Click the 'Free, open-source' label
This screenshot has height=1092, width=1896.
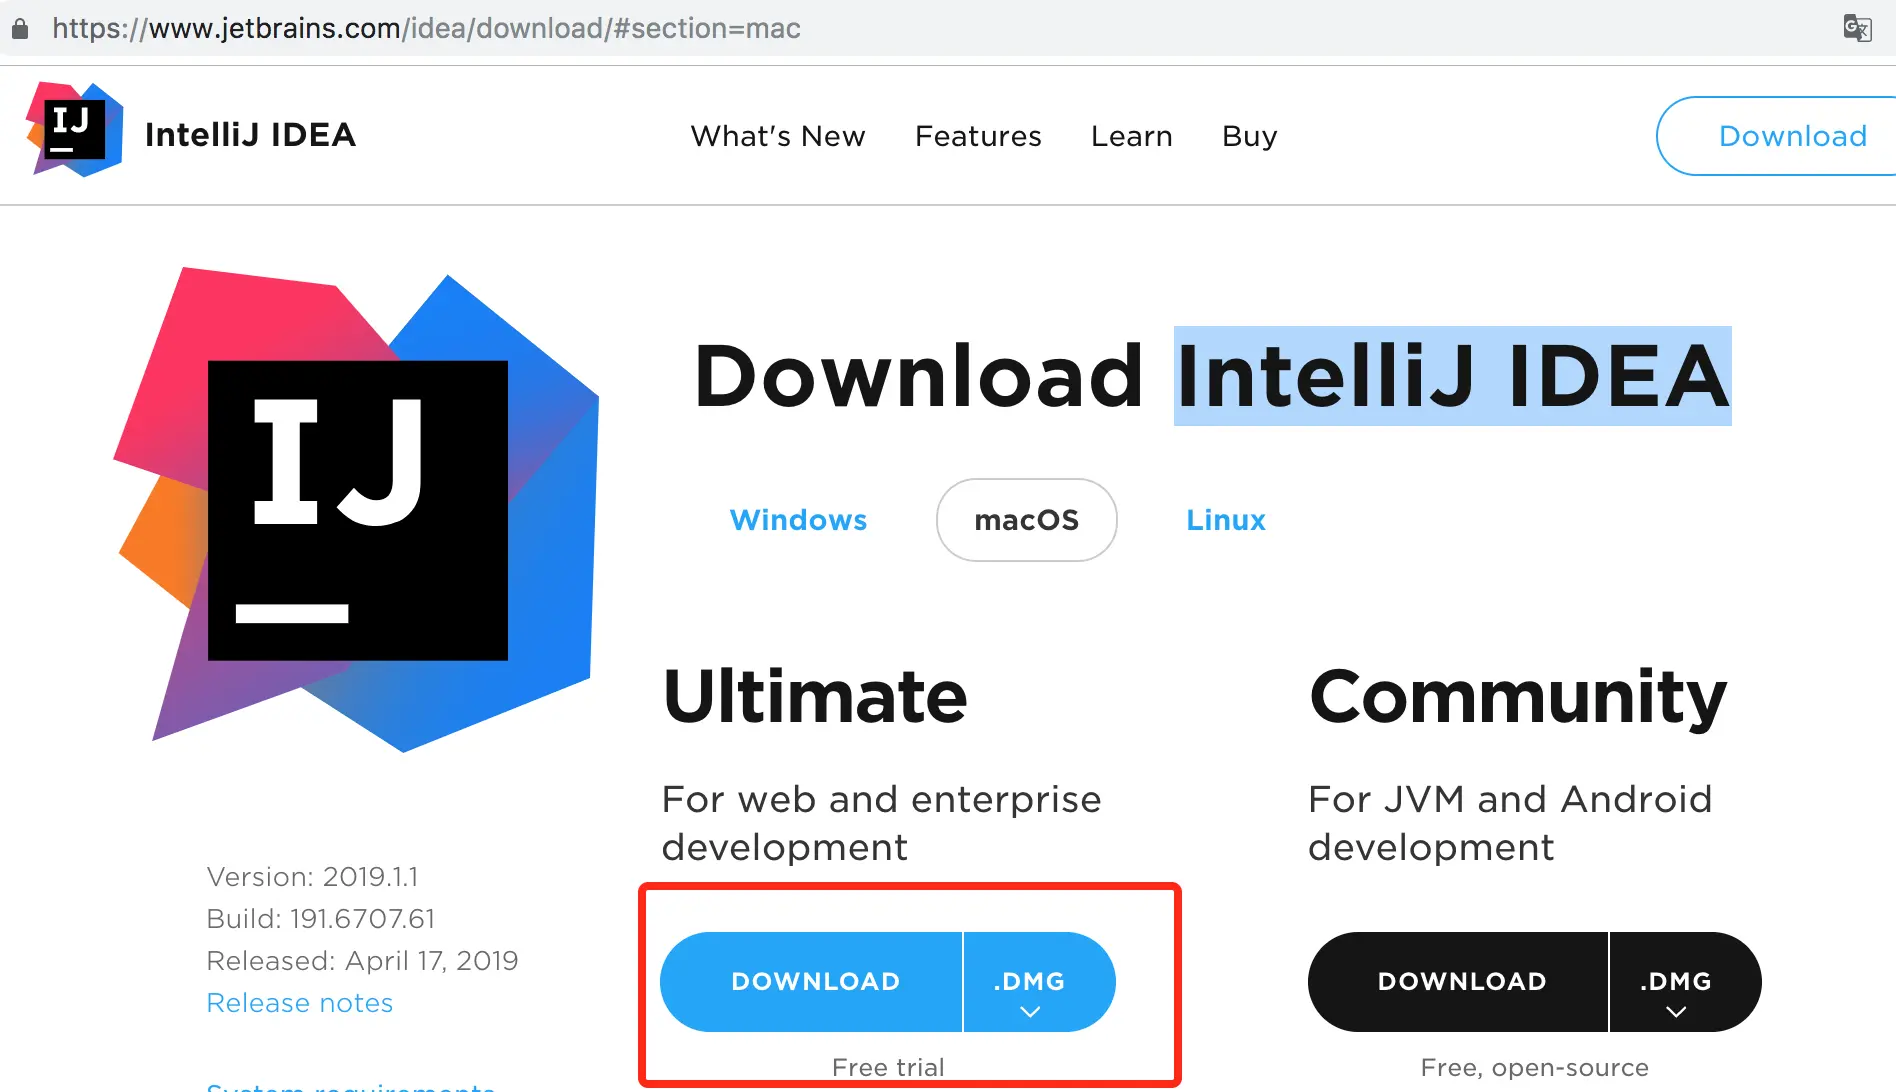tap(1535, 1068)
